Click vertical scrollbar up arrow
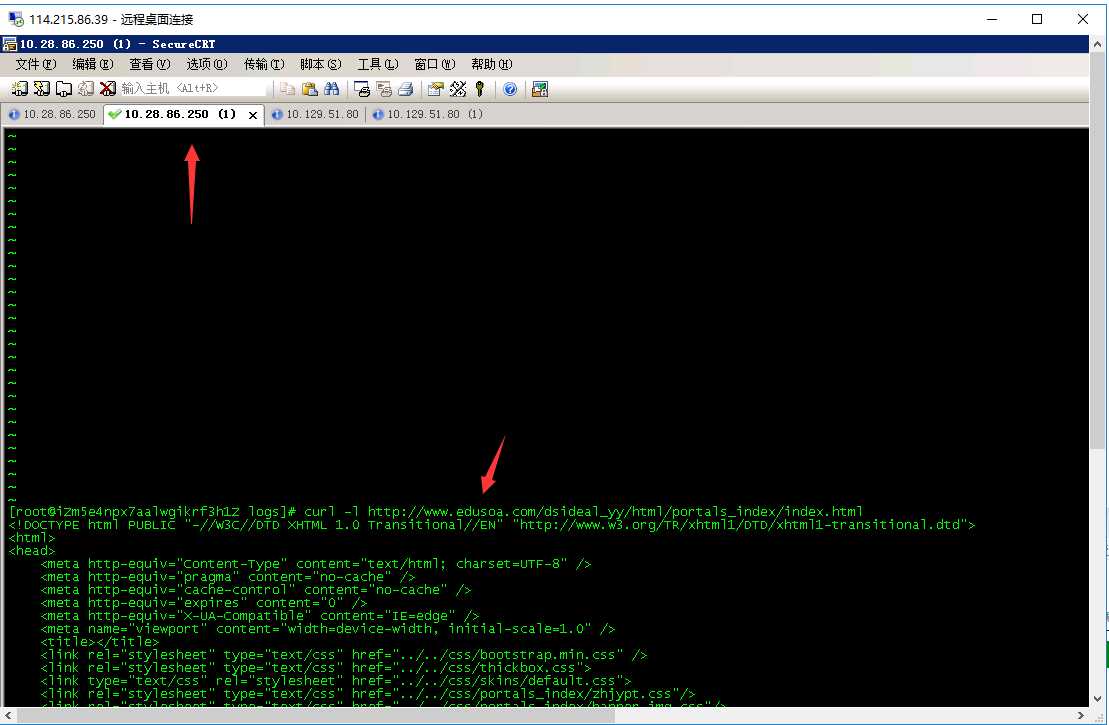Screen dimensions: 1109x725 click(x=1098, y=45)
